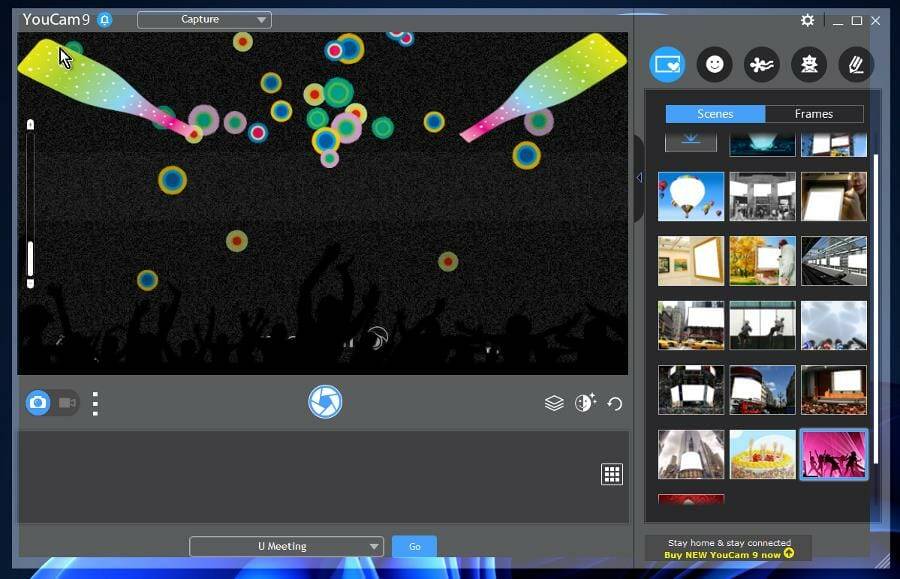Open the U Meeting dropdown
Viewport: 900px width, 579px height.
coord(286,546)
